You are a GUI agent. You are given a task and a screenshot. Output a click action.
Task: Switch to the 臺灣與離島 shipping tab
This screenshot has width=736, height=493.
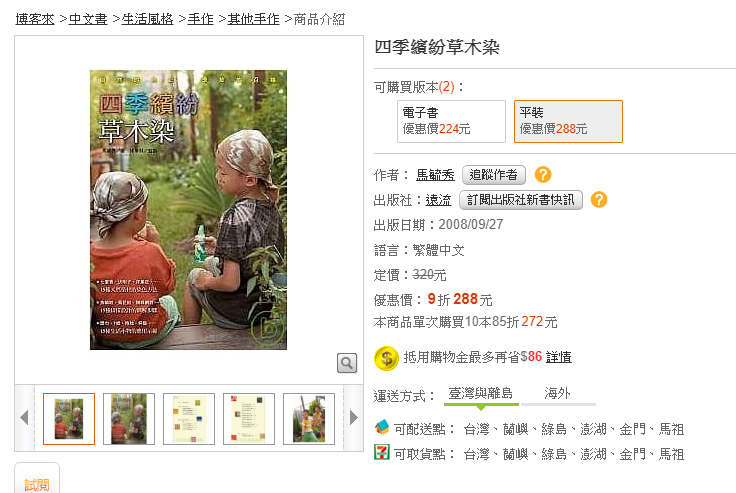[x=481, y=393]
